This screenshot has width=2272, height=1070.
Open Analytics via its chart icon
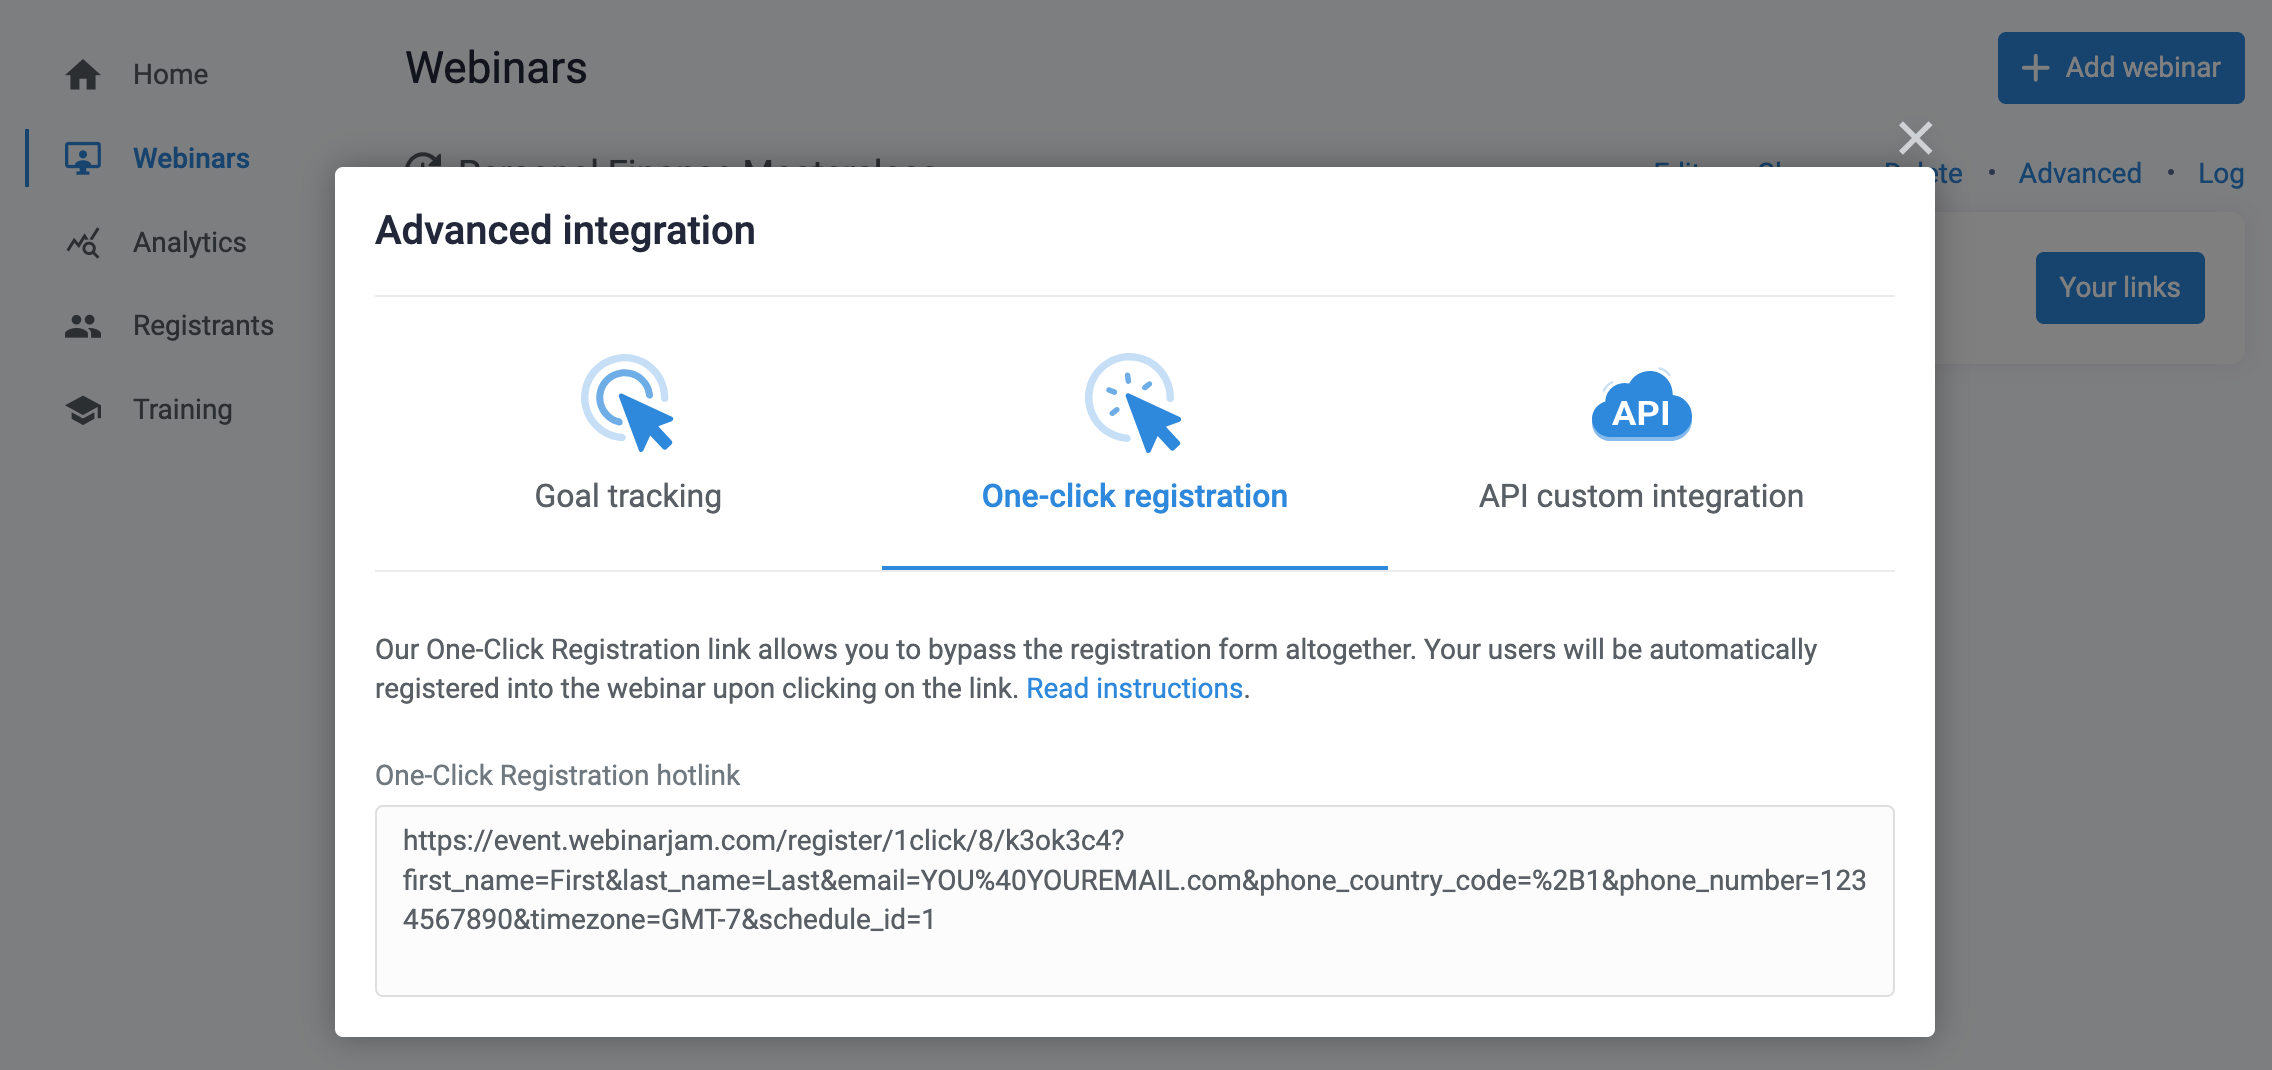(84, 241)
